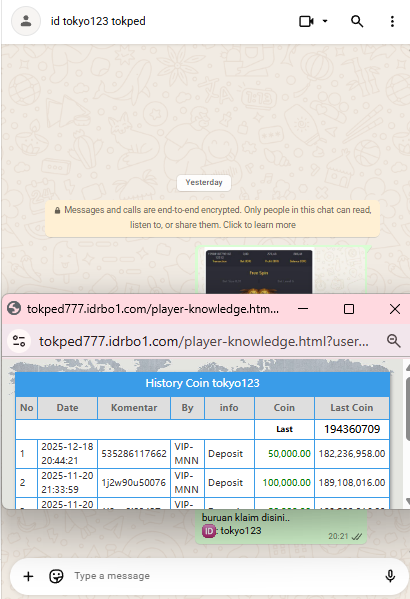Click the 'History Coin tokyo123' header
Viewport: 410px width, 599px height.
point(203,383)
